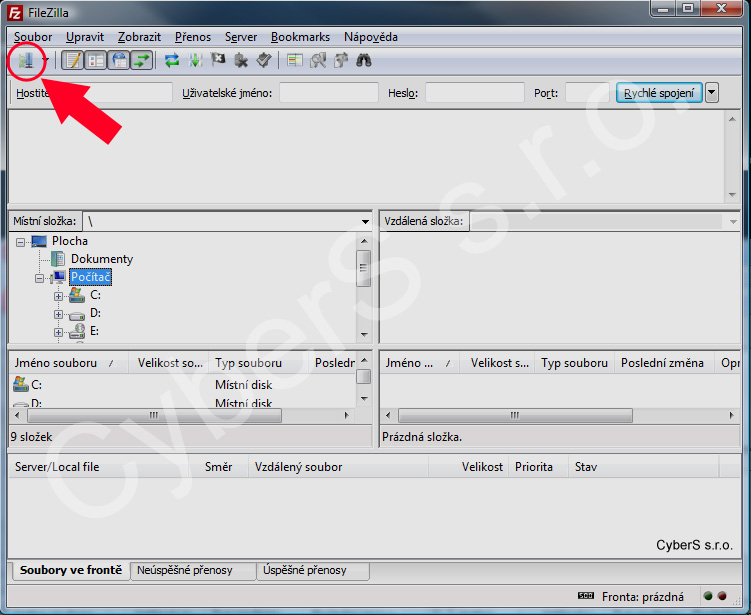Open the Nápověda menu

point(371,37)
